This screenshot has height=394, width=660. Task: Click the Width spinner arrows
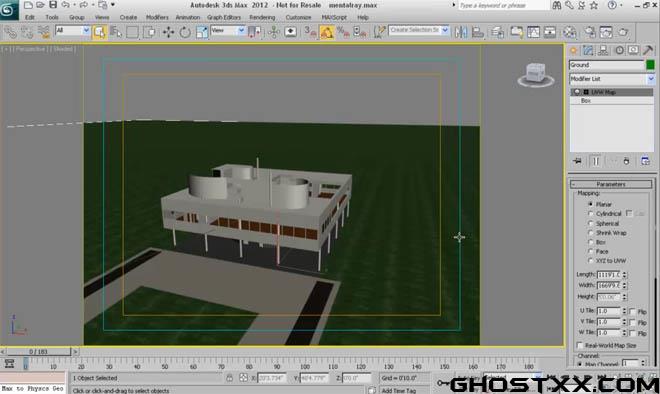pos(625,285)
